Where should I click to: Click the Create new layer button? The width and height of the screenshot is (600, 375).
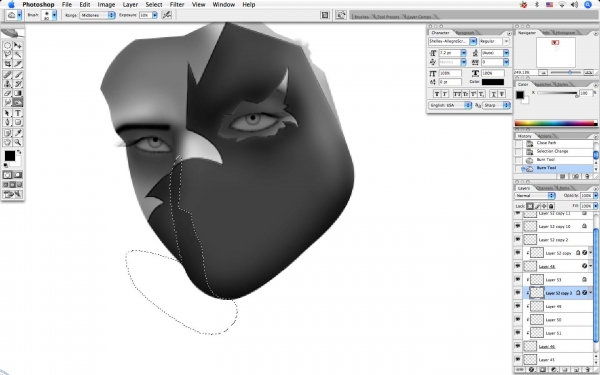576,370
